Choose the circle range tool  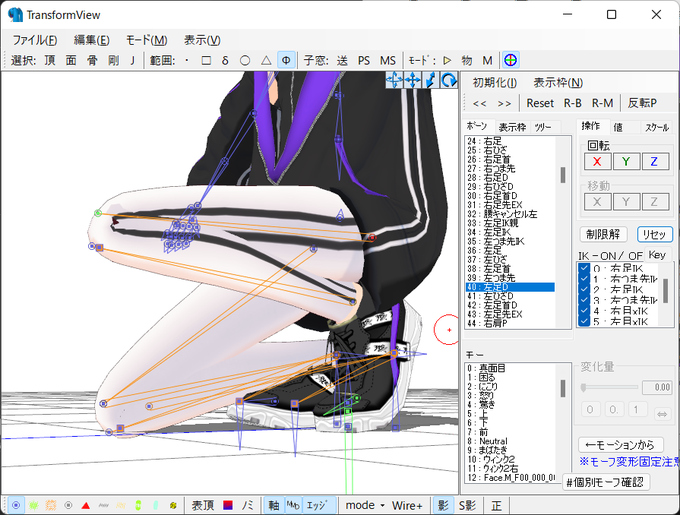click(245, 60)
